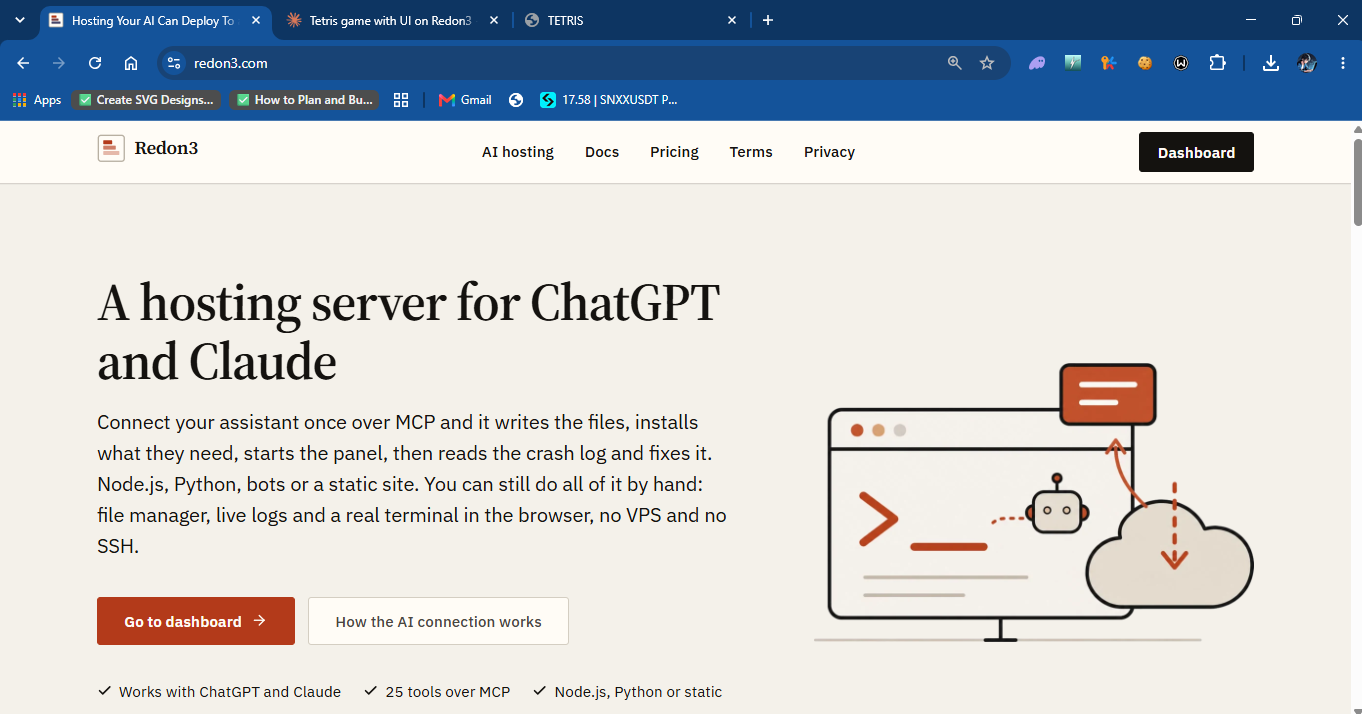The height and width of the screenshot is (714, 1362).
Task: Open the Gmail bookmark
Action: [465, 100]
